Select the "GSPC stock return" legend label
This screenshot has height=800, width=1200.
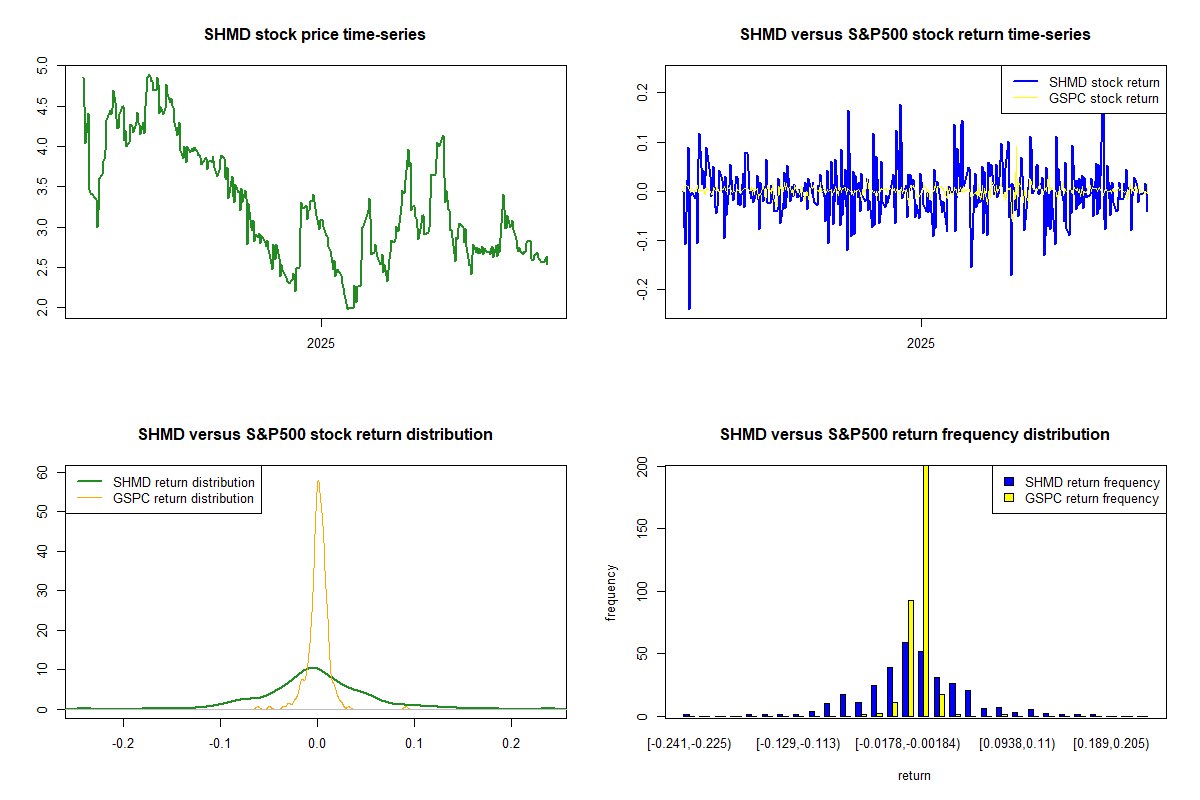pyautogui.click(x=1103, y=98)
